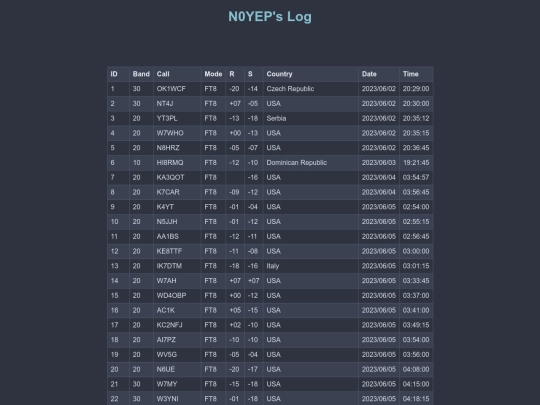Click callsign NT4J
The image size is (540, 405).
pyautogui.click(x=165, y=104)
